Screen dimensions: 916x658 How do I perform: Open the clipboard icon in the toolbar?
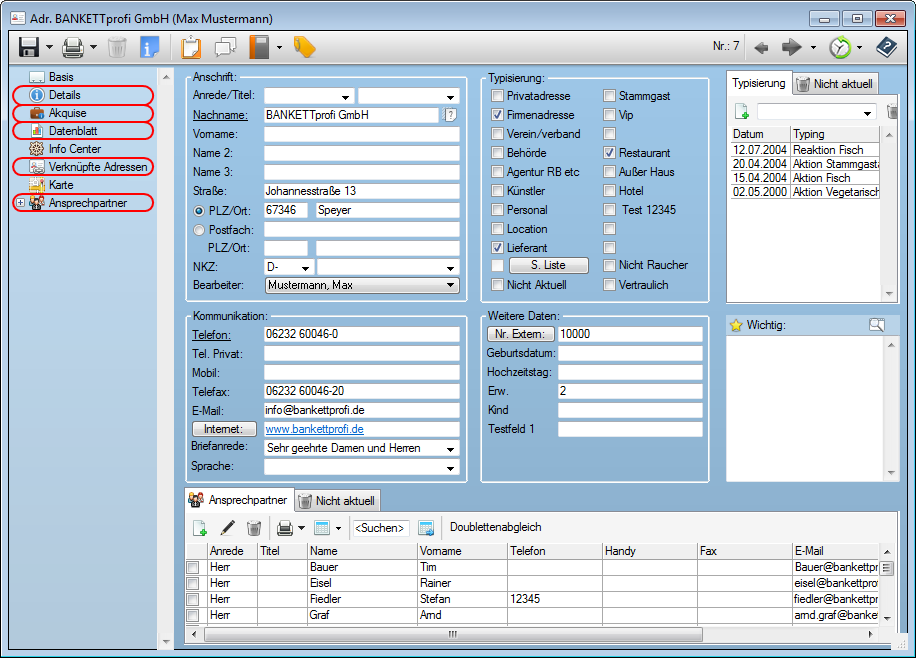tap(191, 47)
